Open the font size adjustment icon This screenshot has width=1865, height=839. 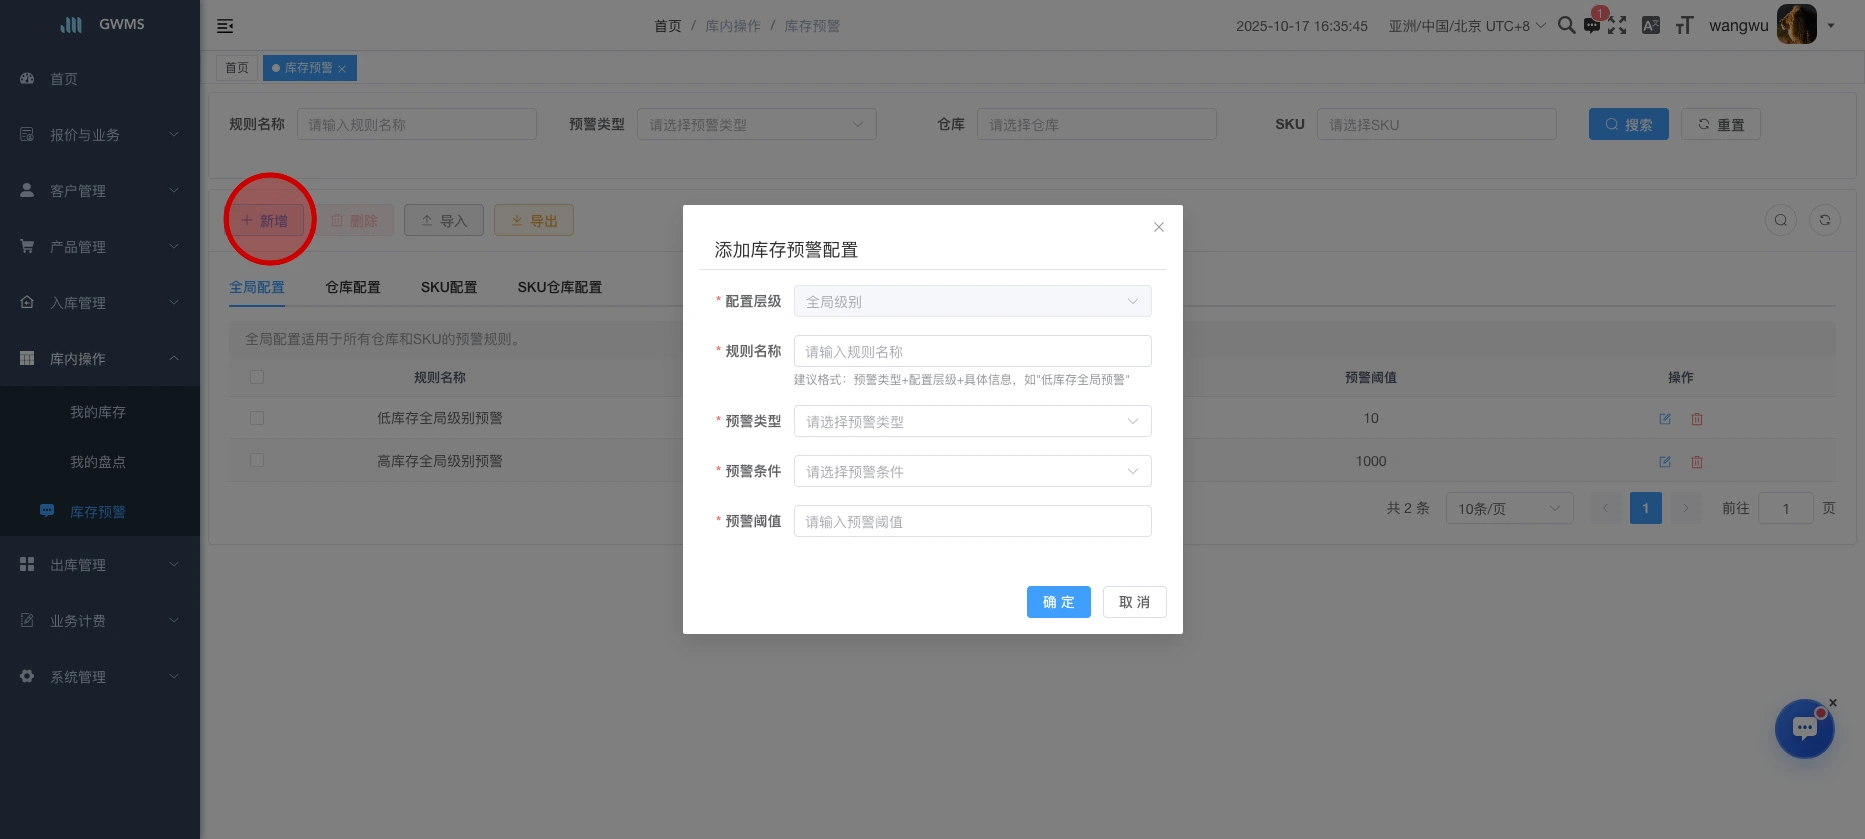(x=1684, y=26)
